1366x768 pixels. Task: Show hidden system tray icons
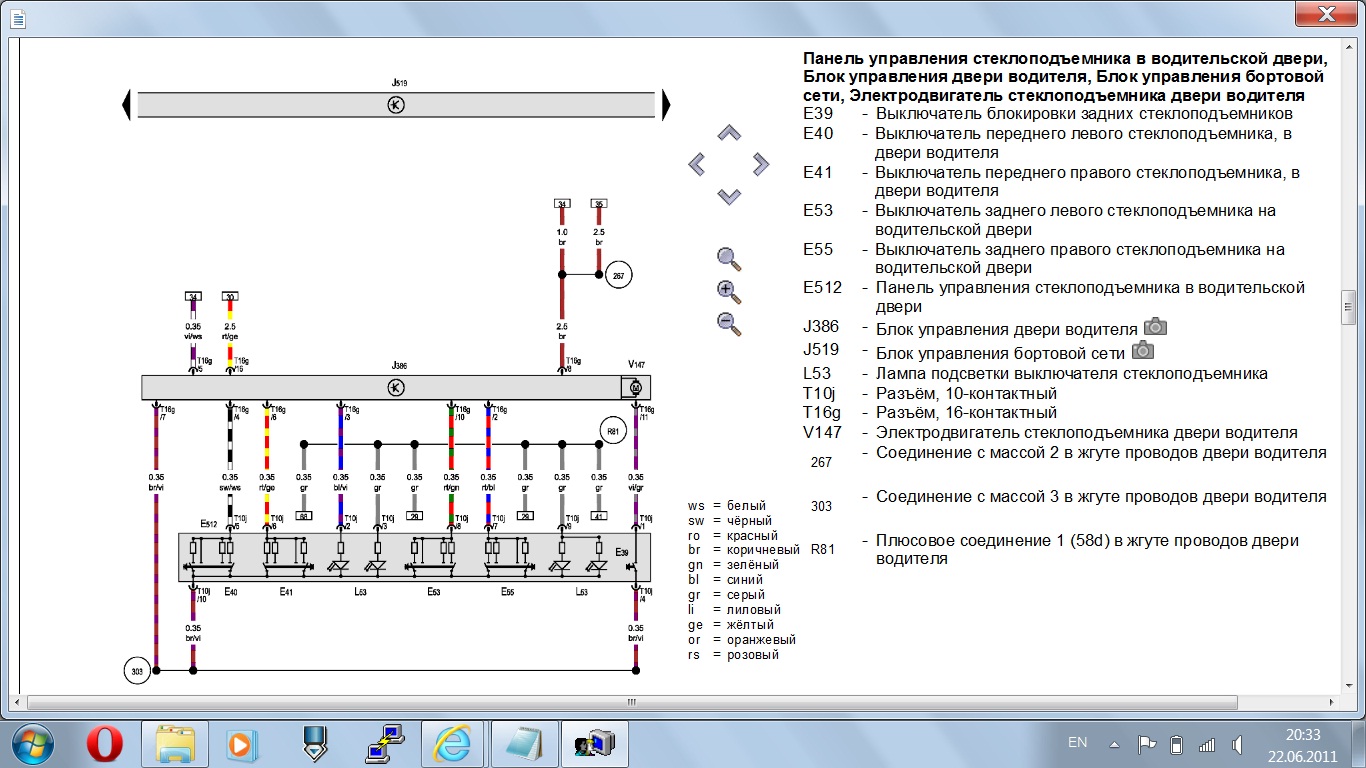tap(1114, 744)
